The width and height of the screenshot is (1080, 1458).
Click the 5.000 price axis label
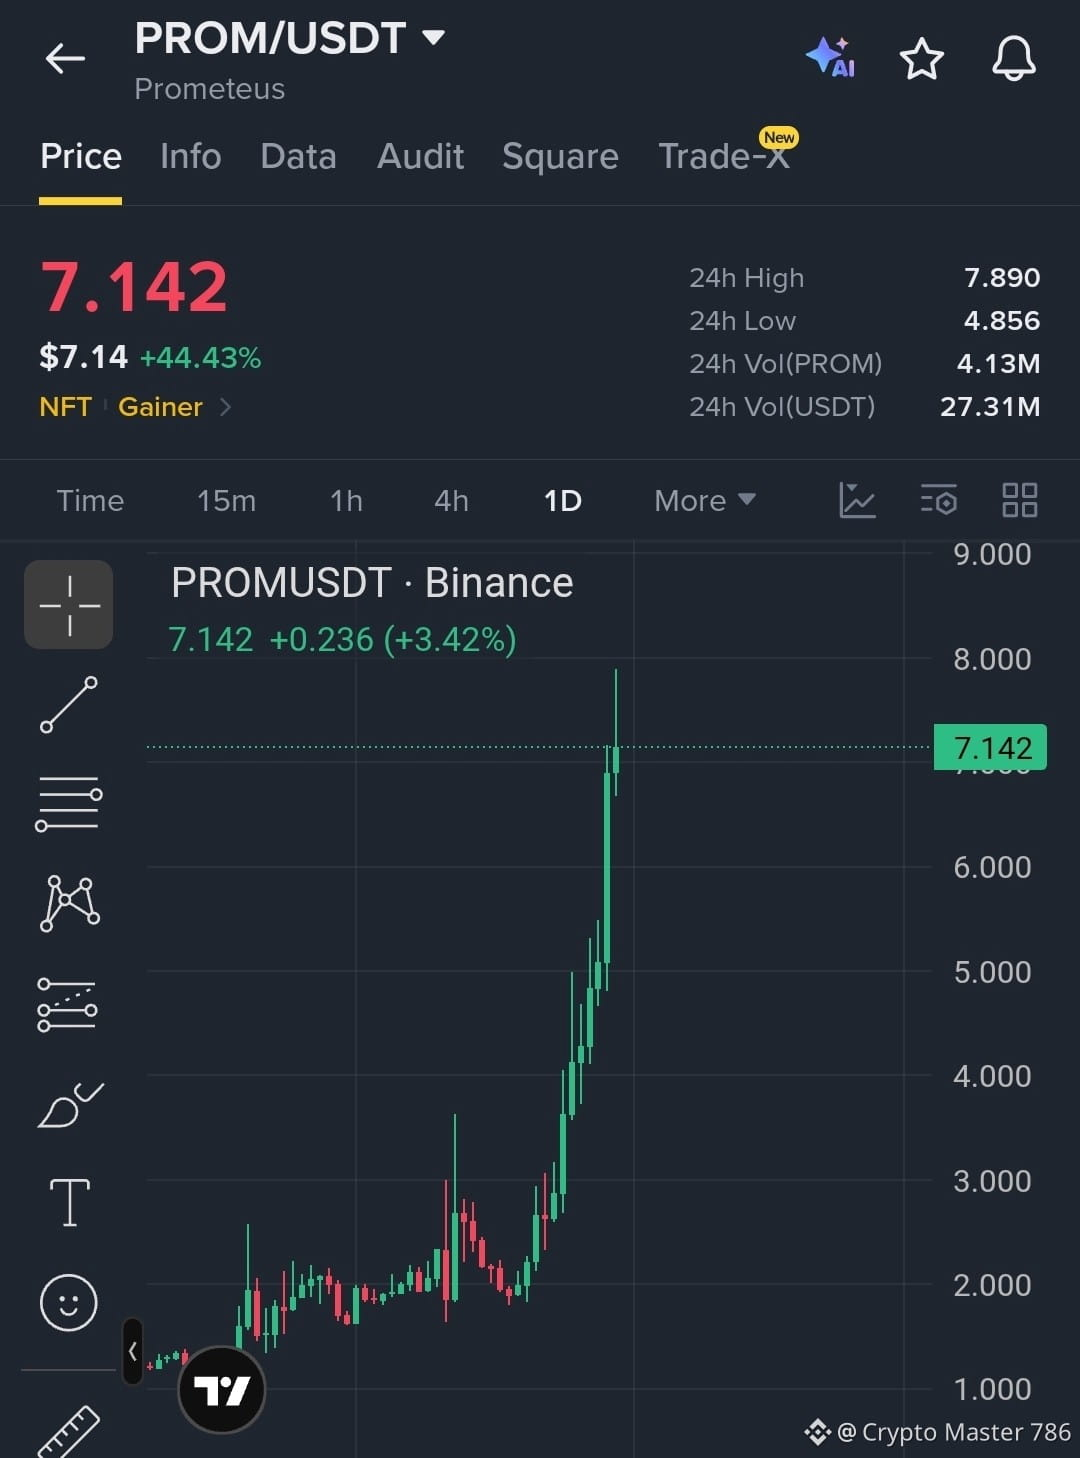coord(992,972)
